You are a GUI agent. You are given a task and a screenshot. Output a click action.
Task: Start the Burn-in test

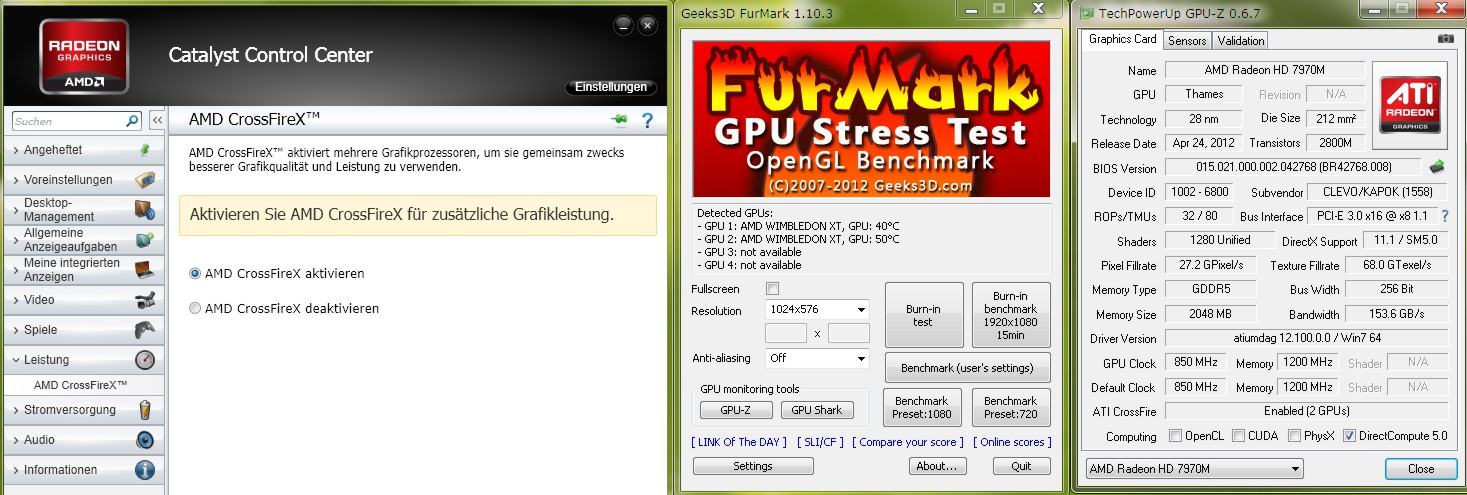click(923, 315)
